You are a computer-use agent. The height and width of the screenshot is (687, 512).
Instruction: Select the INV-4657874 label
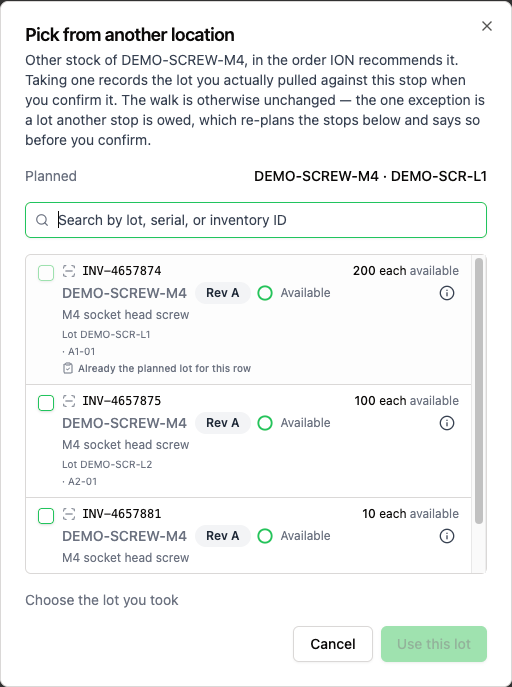click(x=122, y=271)
